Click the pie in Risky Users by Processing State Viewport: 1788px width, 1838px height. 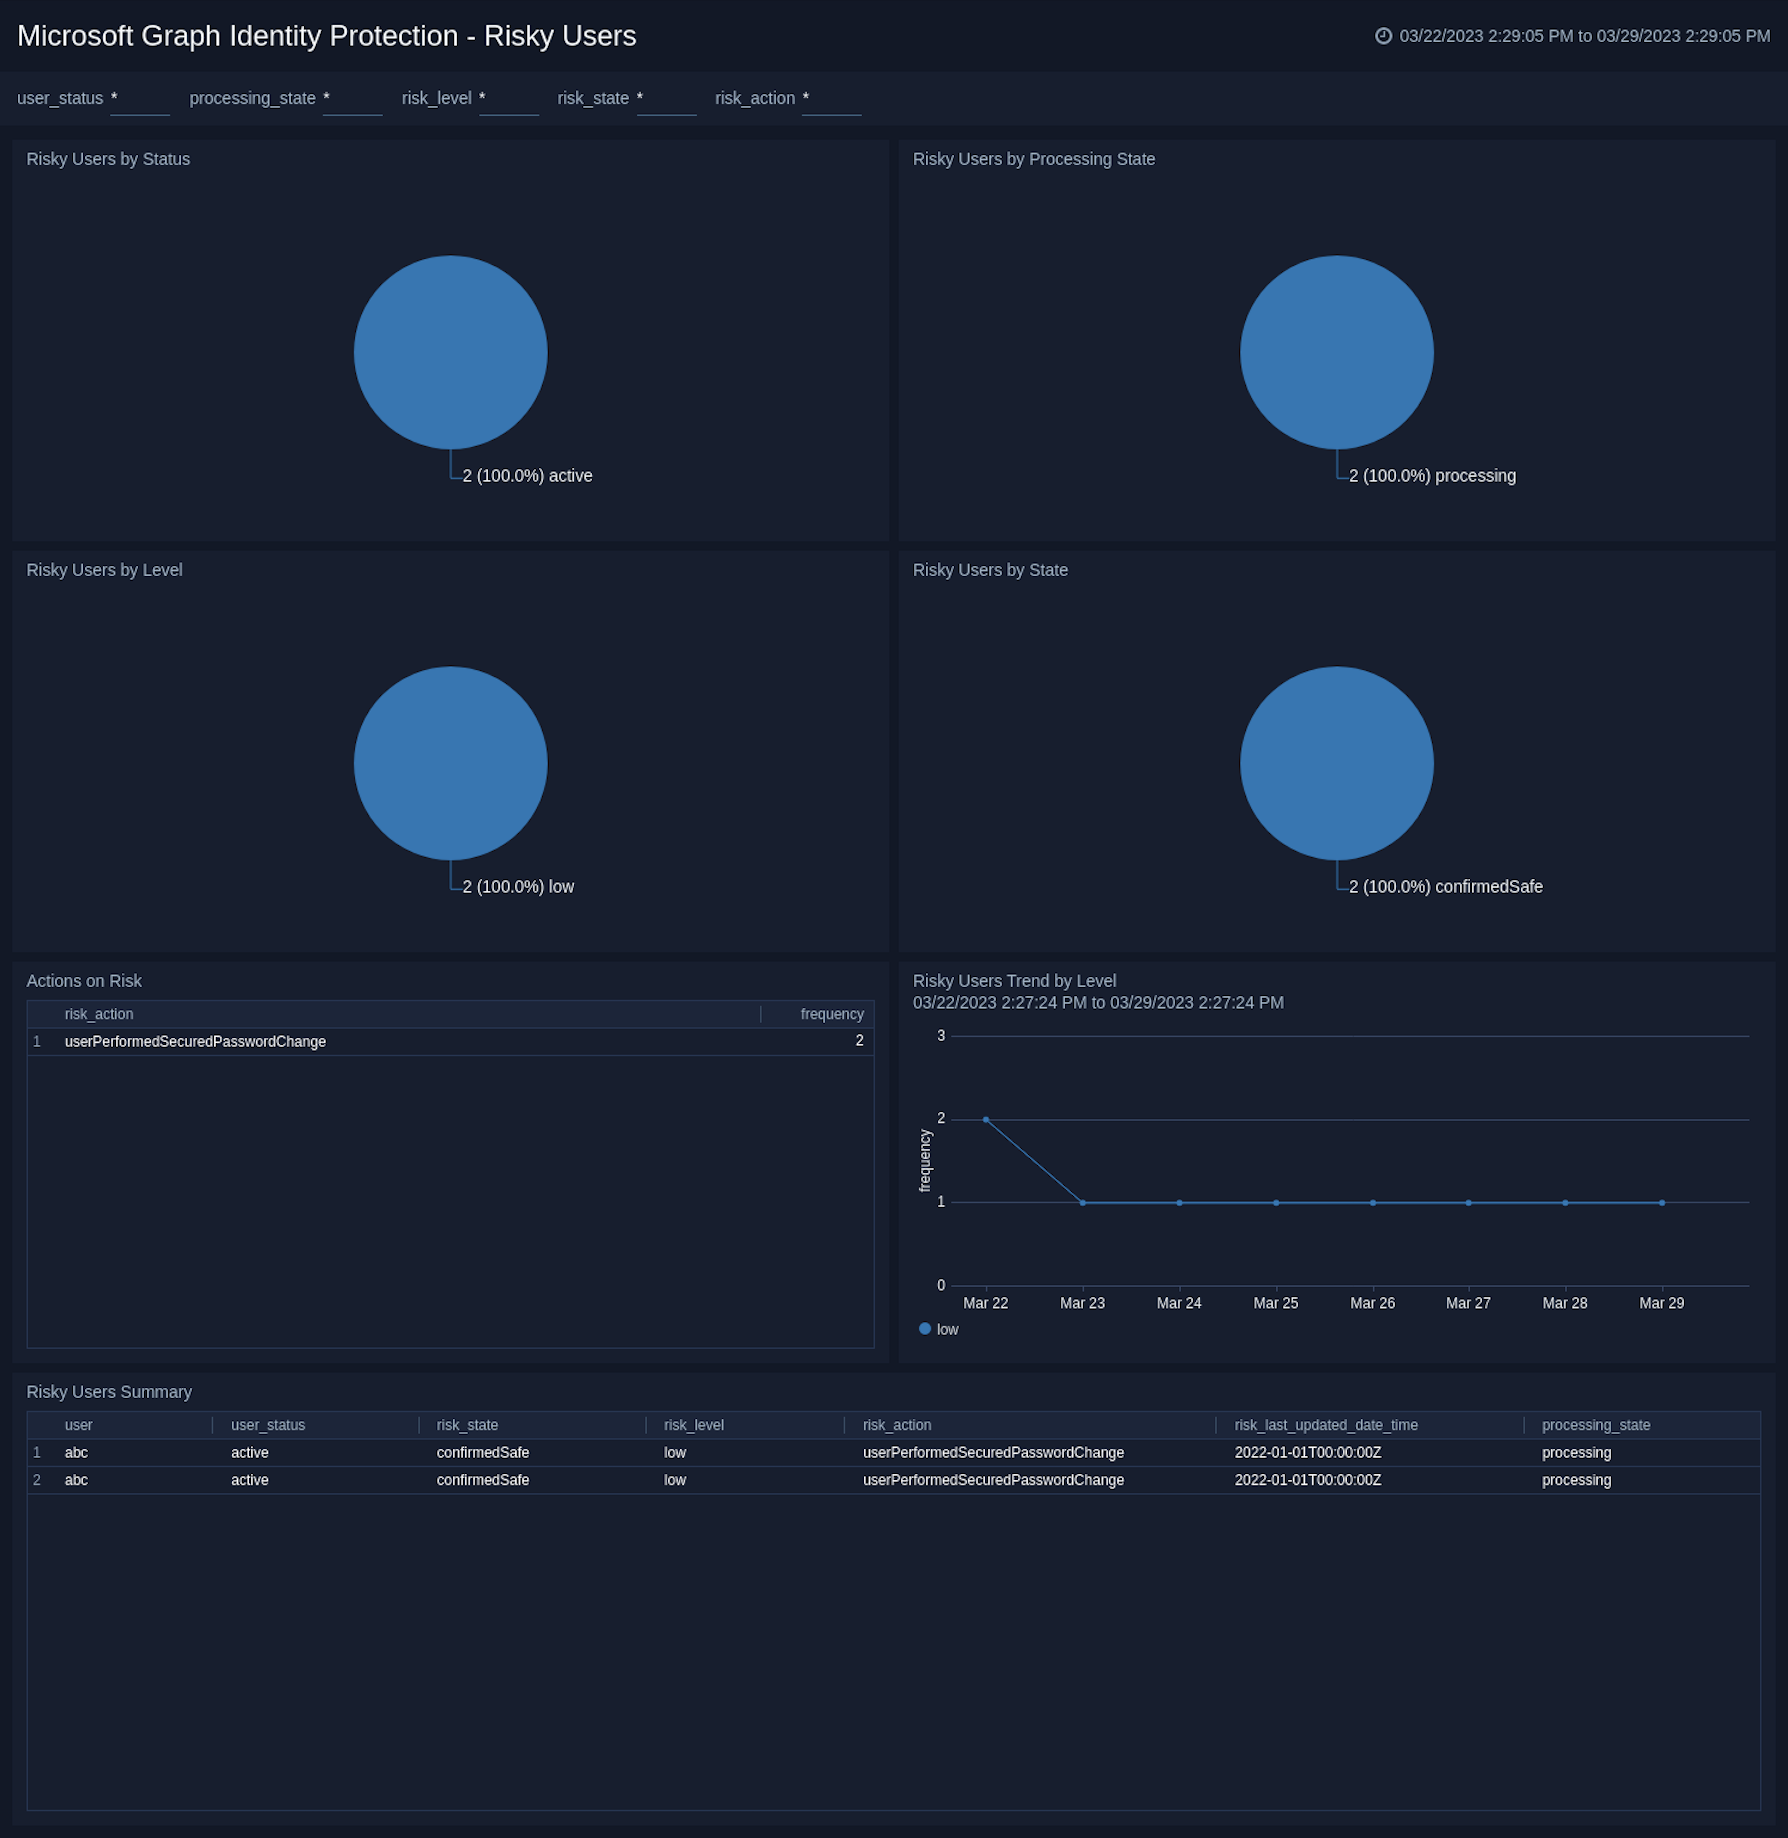tap(1337, 352)
